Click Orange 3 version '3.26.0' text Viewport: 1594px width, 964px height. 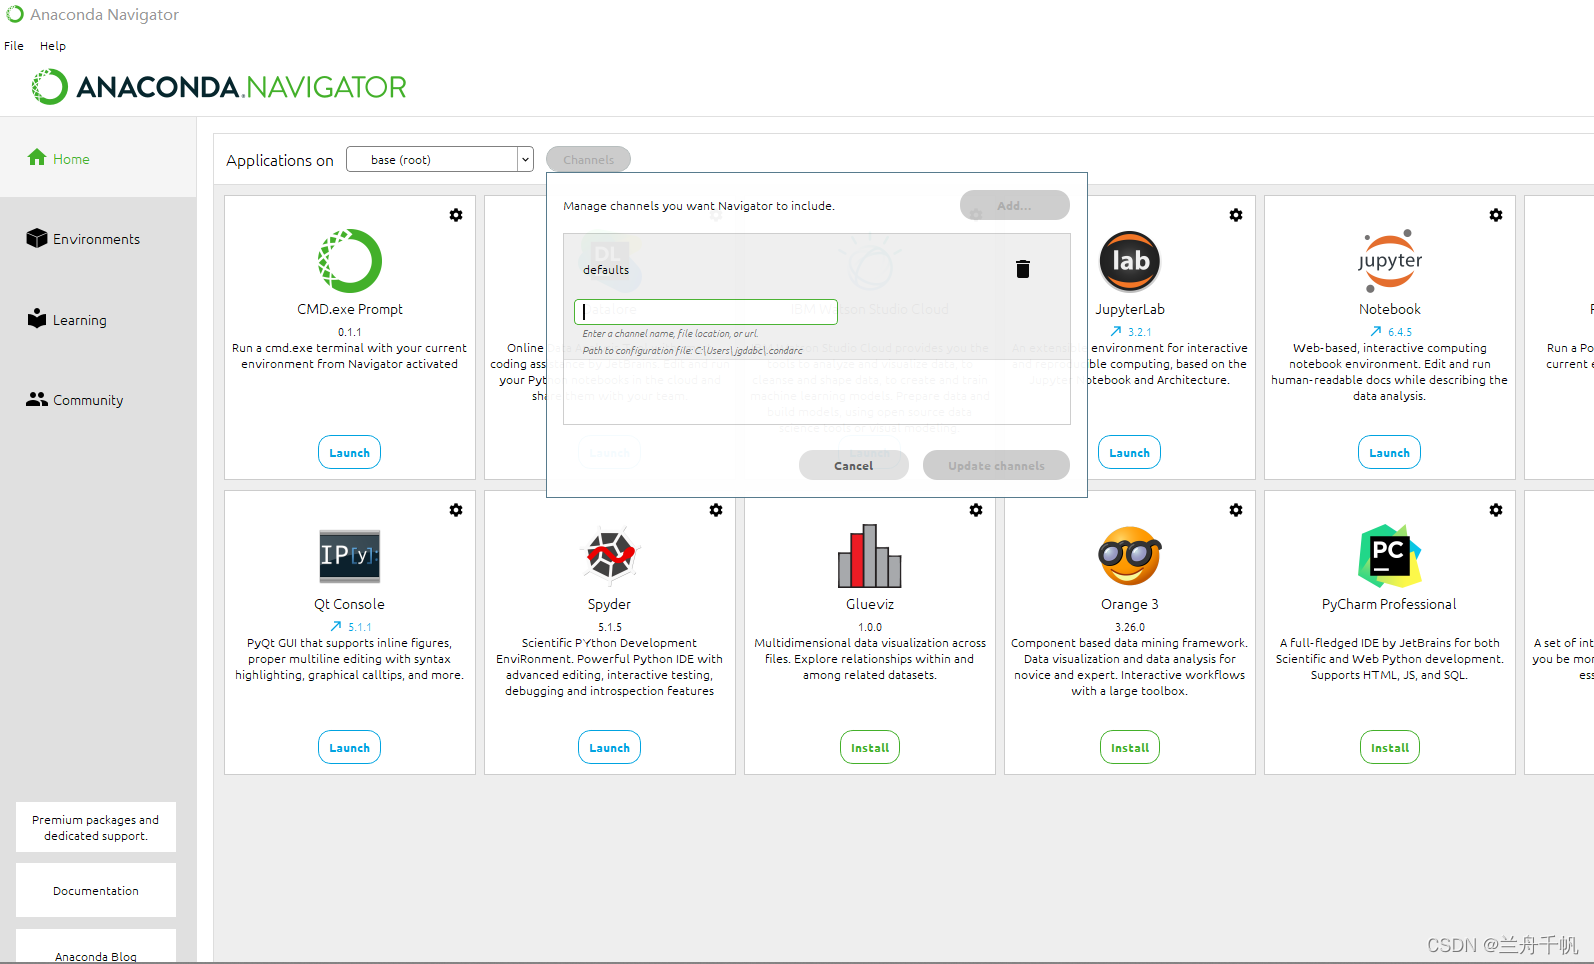pos(1130,627)
